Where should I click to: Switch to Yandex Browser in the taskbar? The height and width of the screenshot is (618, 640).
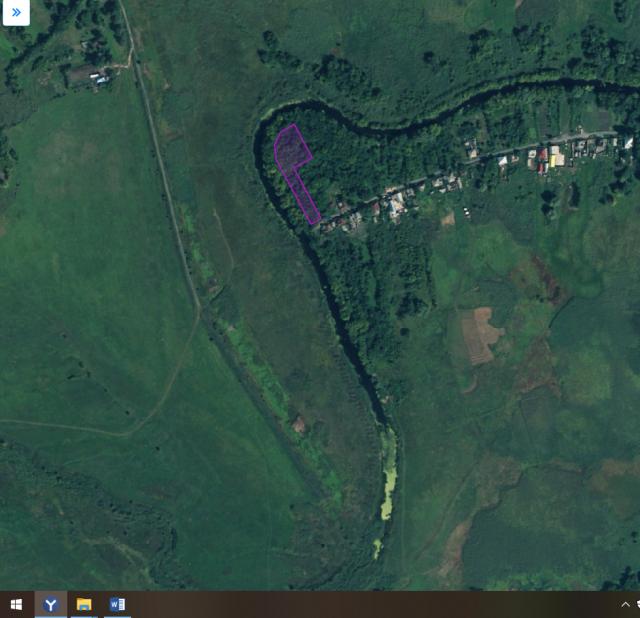point(51,605)
